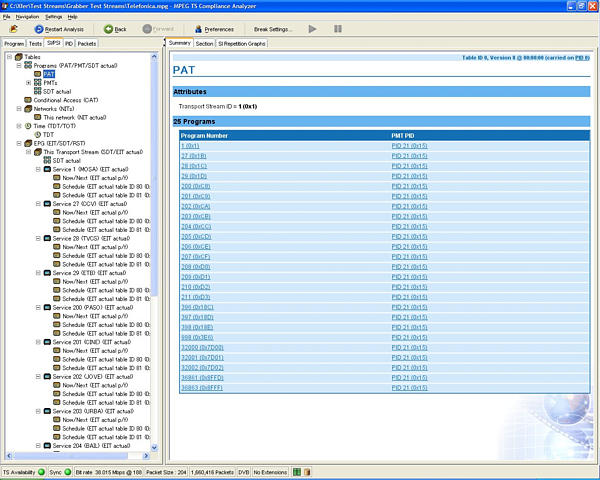Open the Navigation menu
This screenshot has height=480, width=600.
pyautogui.click(x=27, y=17)
